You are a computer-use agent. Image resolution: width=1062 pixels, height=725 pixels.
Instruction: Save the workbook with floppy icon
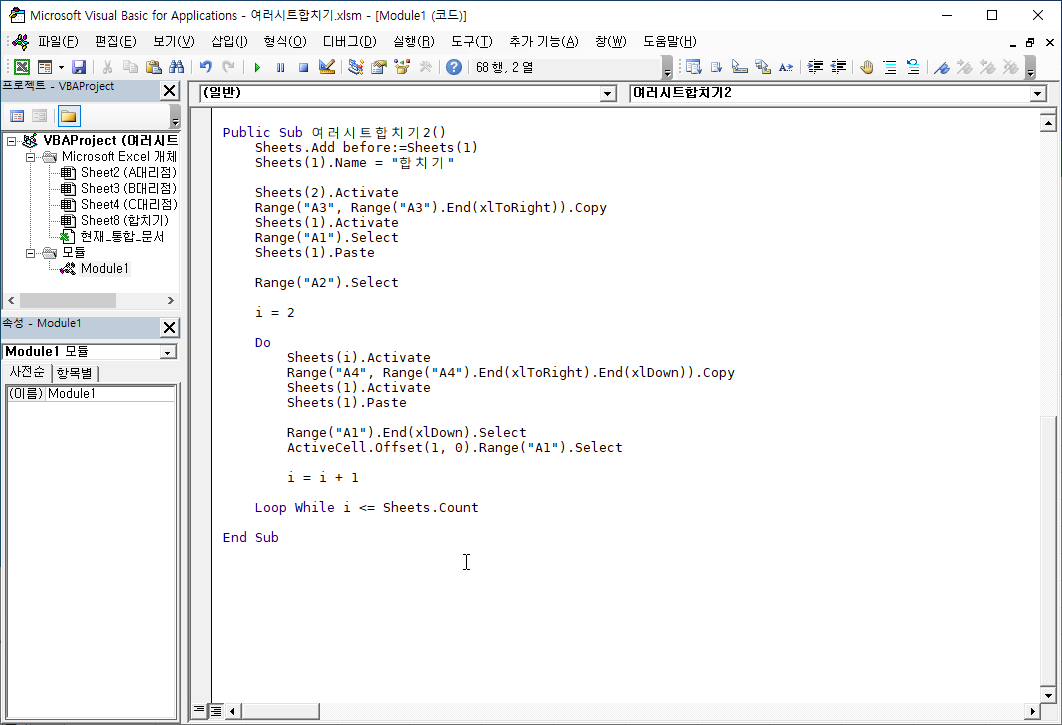click(79, 67)
